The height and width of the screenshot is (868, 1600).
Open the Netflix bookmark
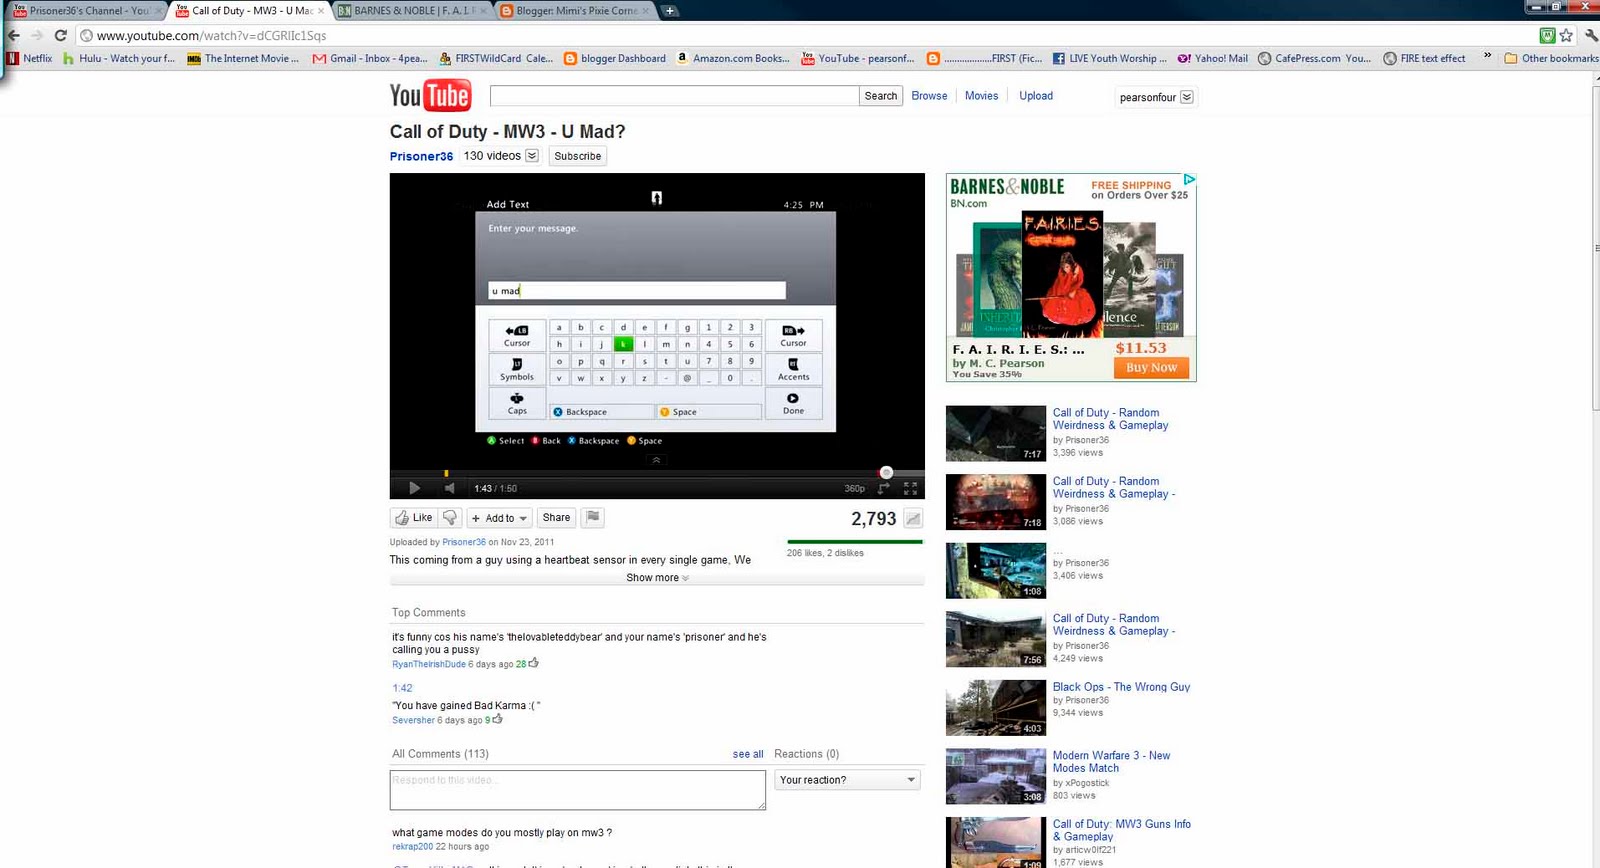click(30, 58)
